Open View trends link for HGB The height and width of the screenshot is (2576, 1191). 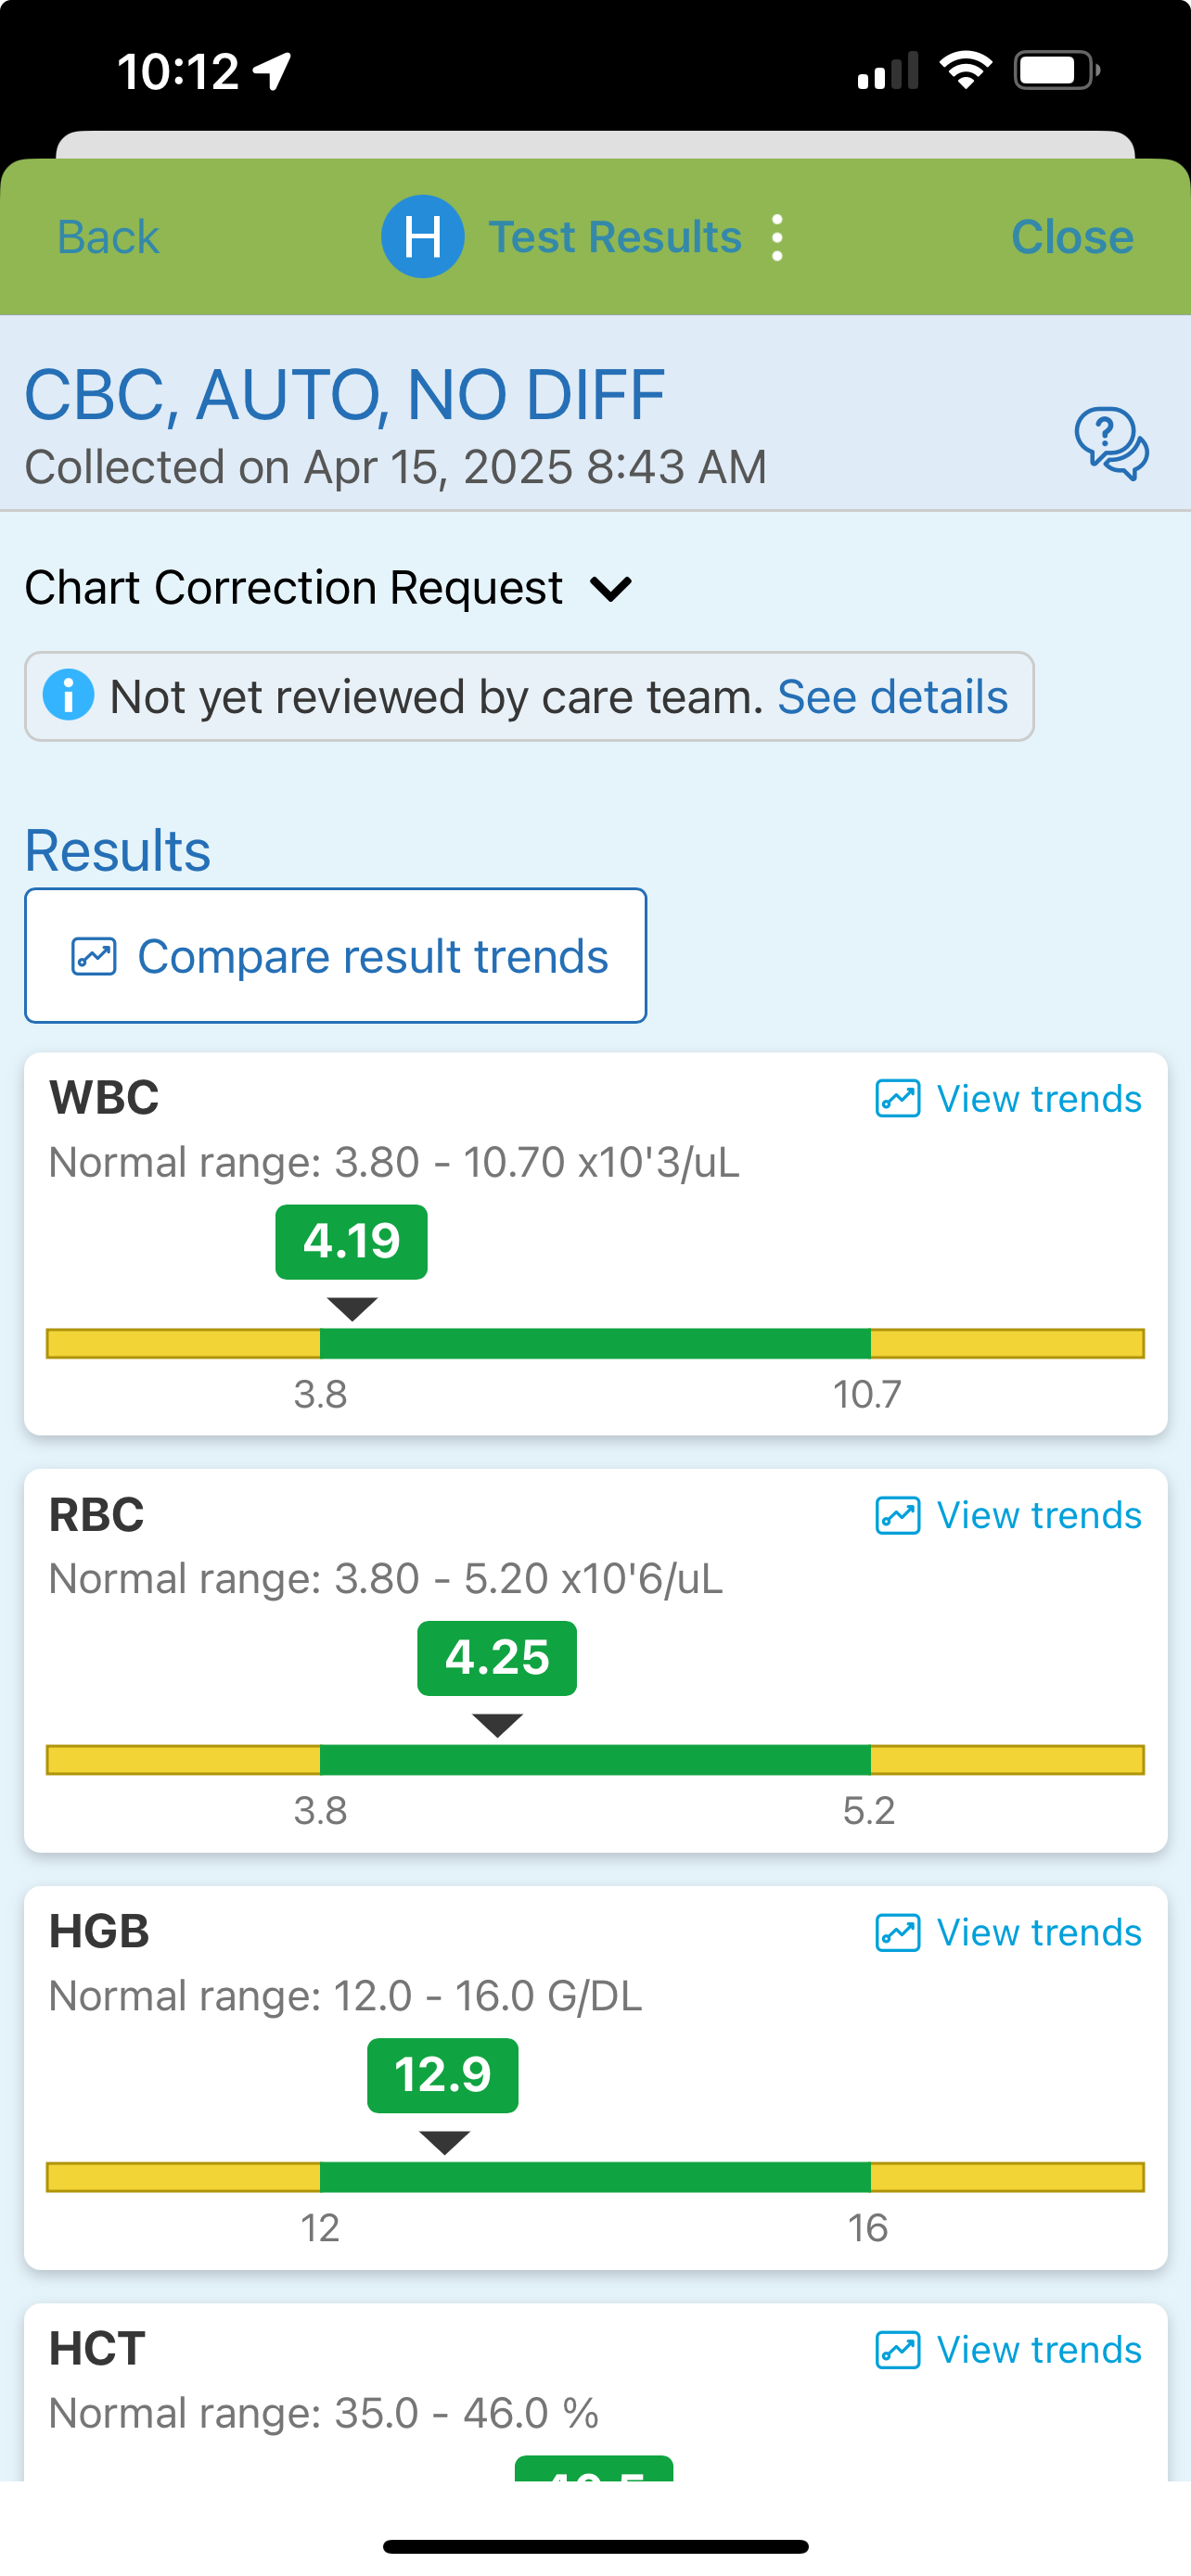[x=1038, y=1933]
